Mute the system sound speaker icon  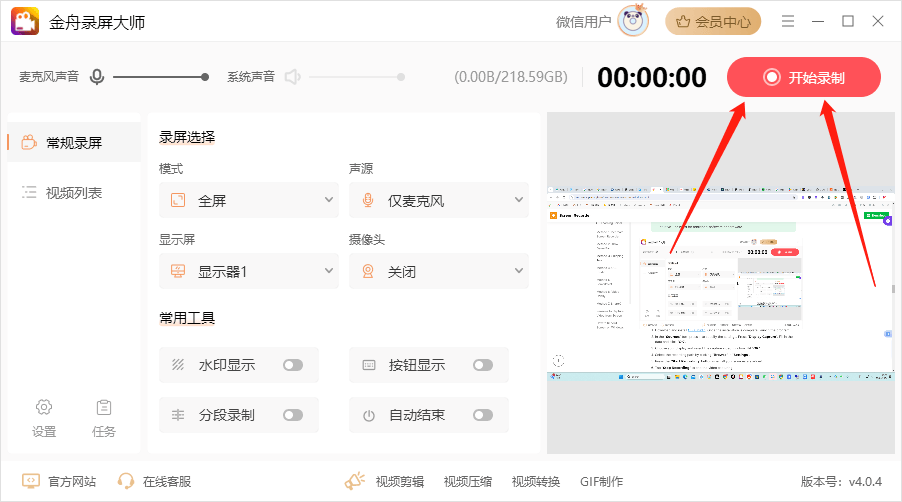click(x=293, y=76)
